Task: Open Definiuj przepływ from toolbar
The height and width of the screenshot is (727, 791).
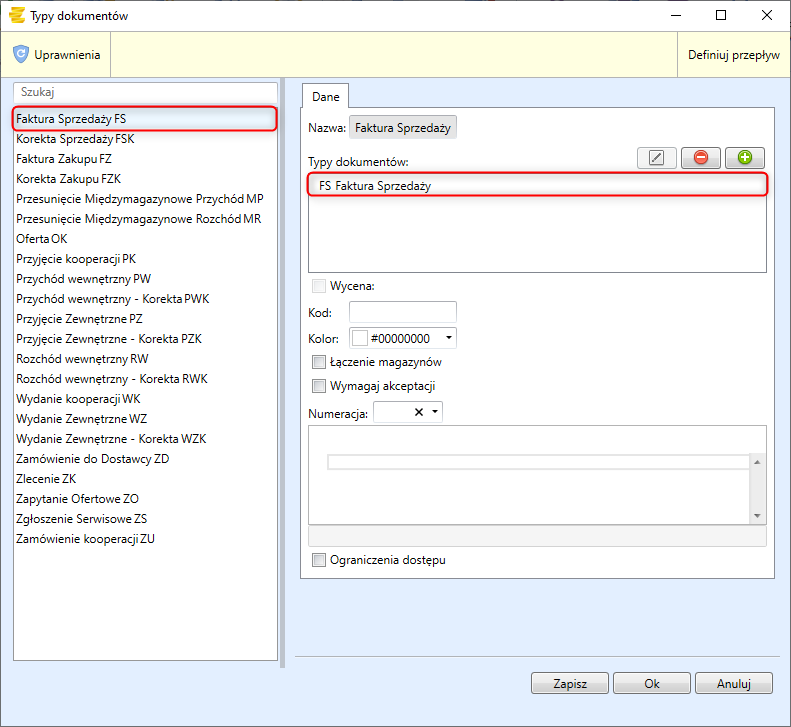Action: point(733,55)
